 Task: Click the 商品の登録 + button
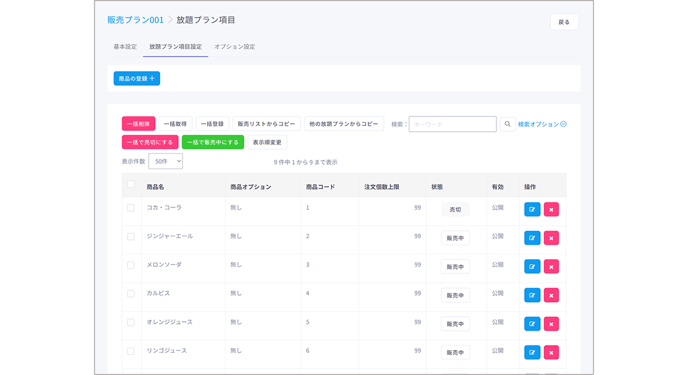[x=137, y=79]
